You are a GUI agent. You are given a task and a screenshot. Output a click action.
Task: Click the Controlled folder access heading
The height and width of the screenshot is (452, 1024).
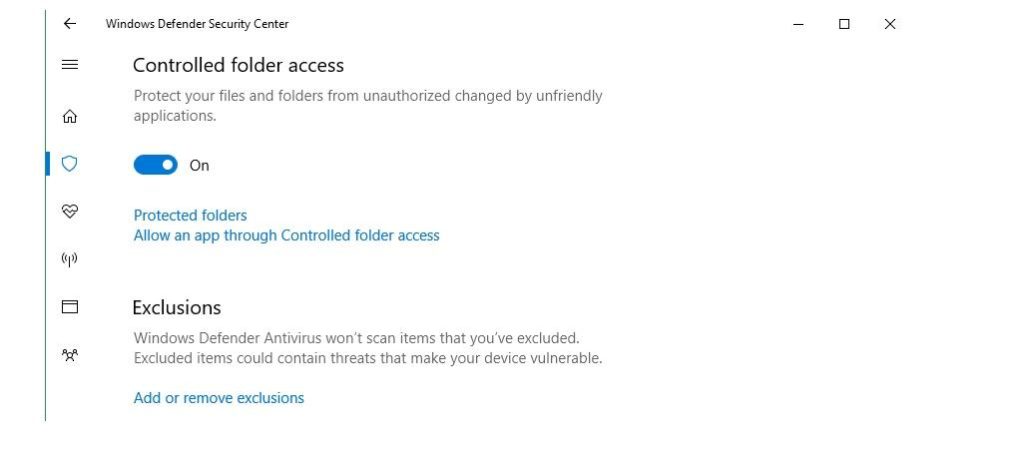click(238, 66)
